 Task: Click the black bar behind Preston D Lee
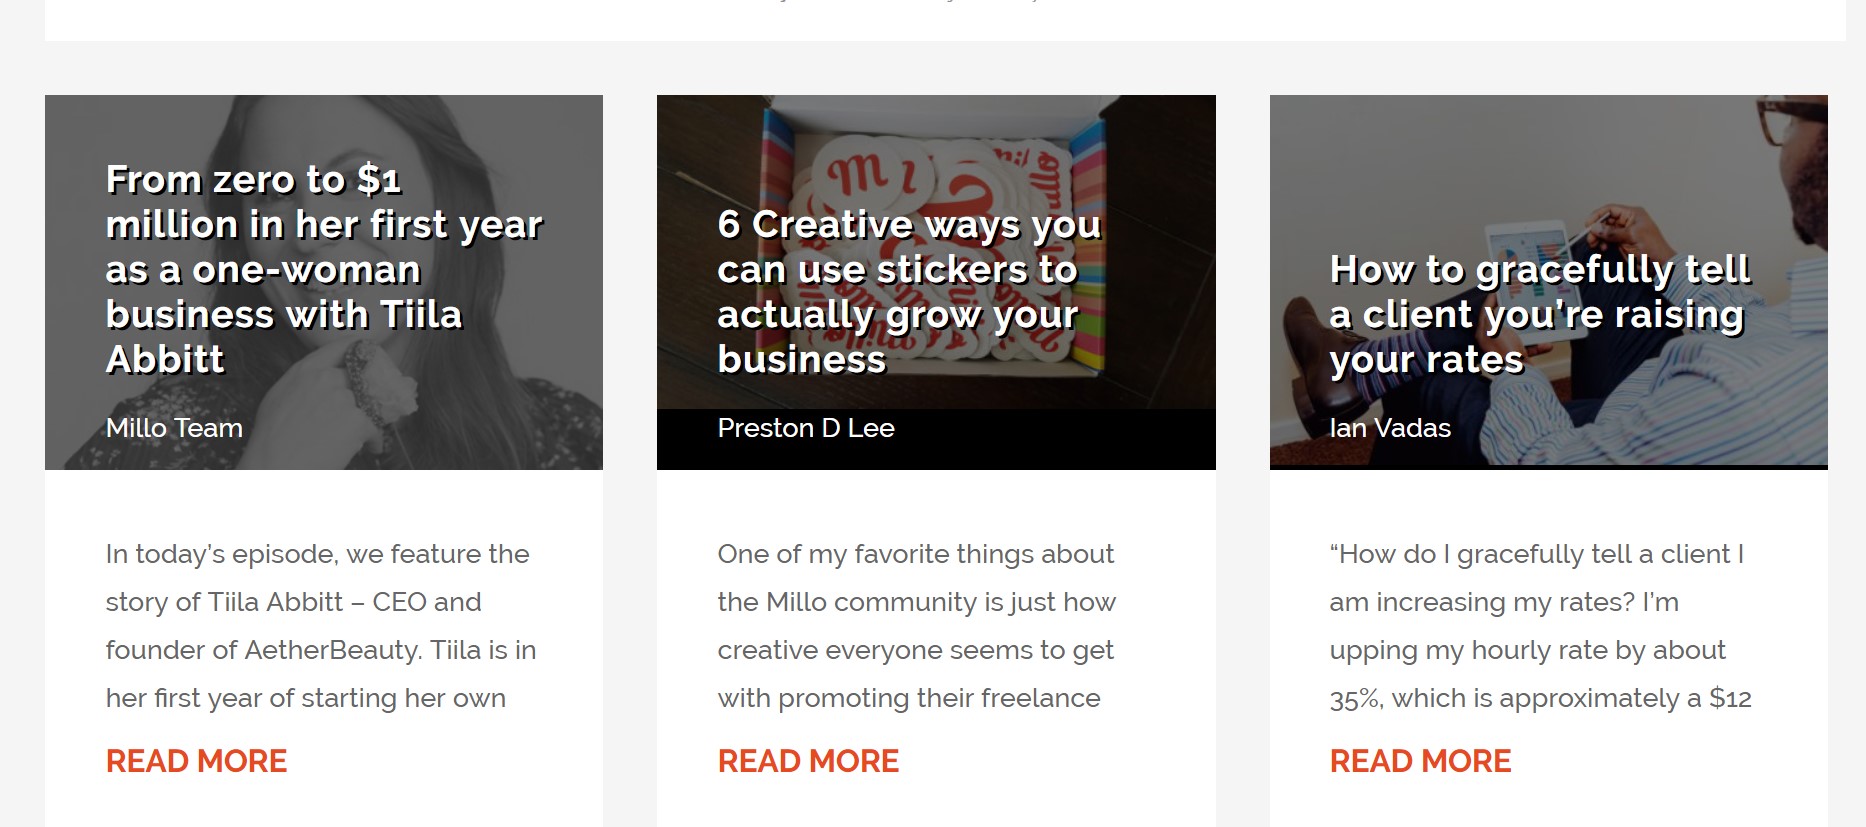1050,440
